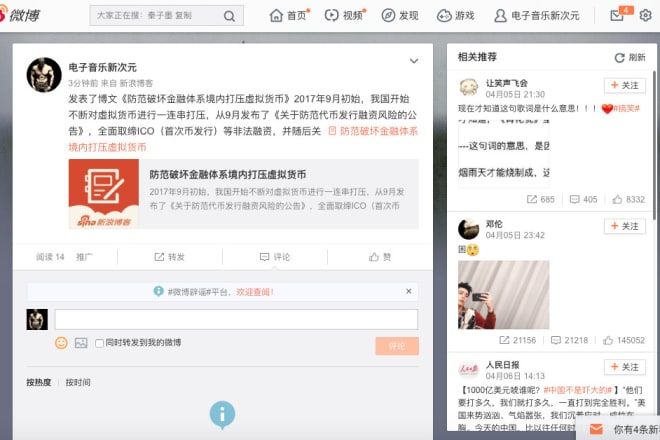The height and width of the screenshot is (440, 660).
Task: Click 推广 promote link
Action: (x=84, y=257)
